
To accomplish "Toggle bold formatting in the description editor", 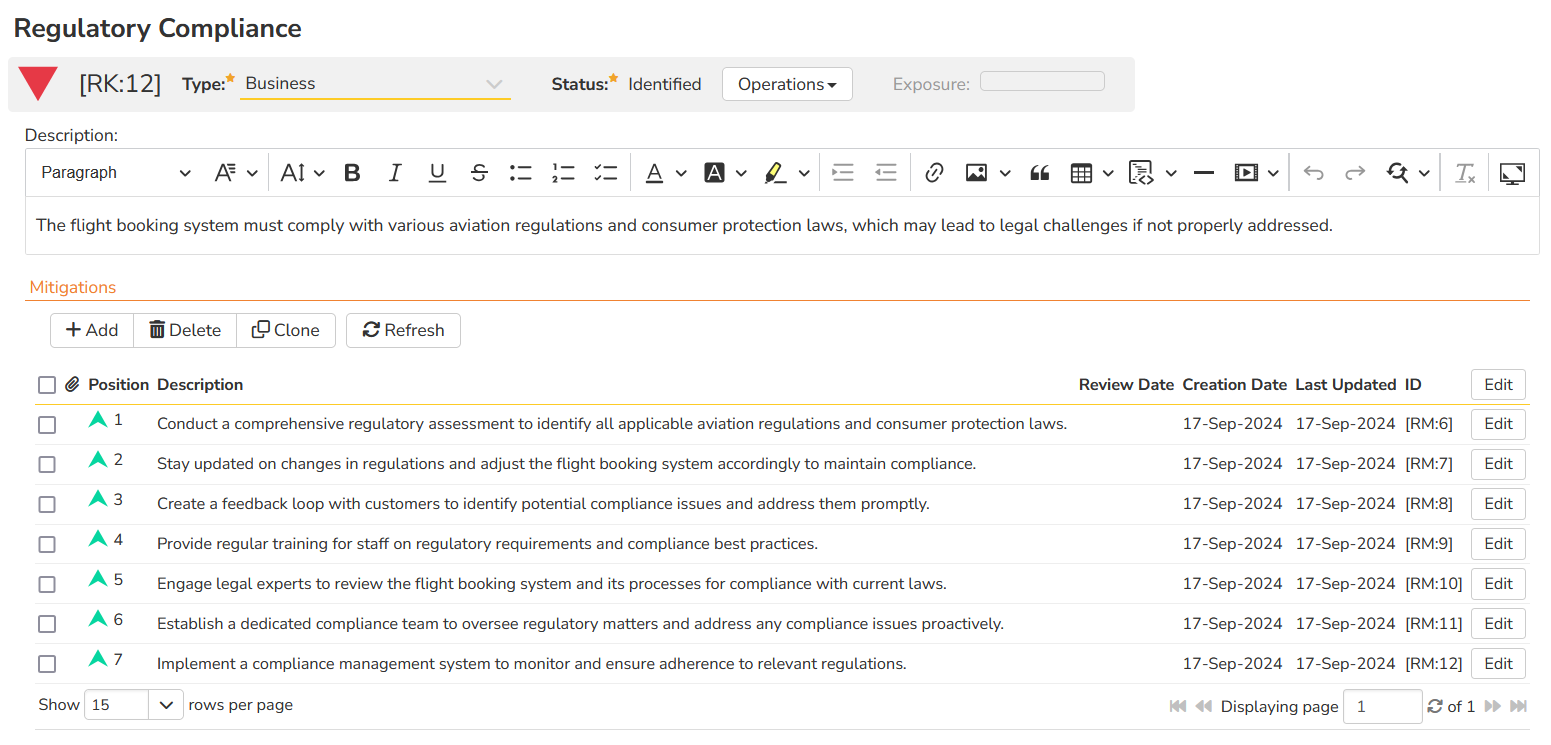I will [x=352, y=173].
